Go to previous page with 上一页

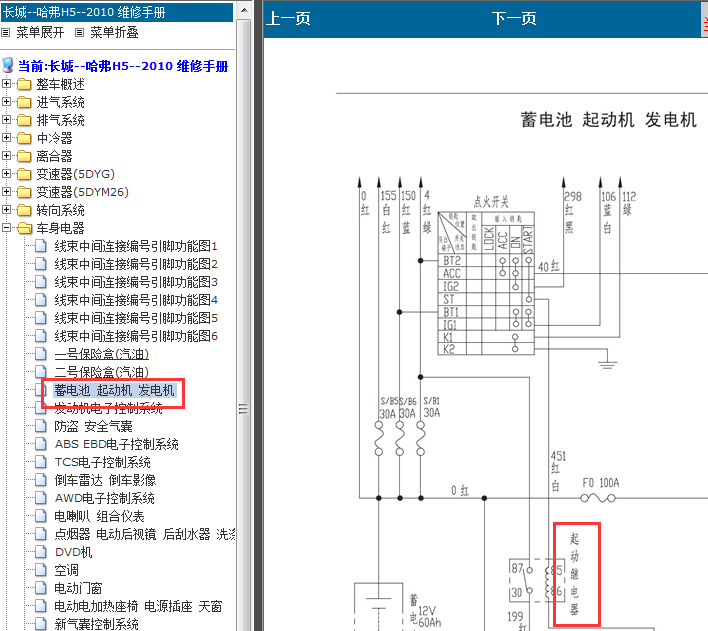[x=288, y=19]
